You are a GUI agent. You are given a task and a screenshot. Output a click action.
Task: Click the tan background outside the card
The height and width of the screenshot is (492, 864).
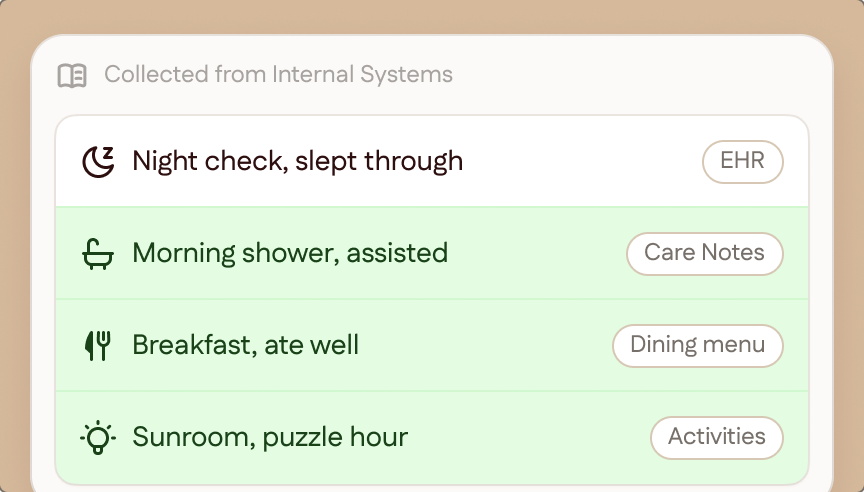[430, 15]
